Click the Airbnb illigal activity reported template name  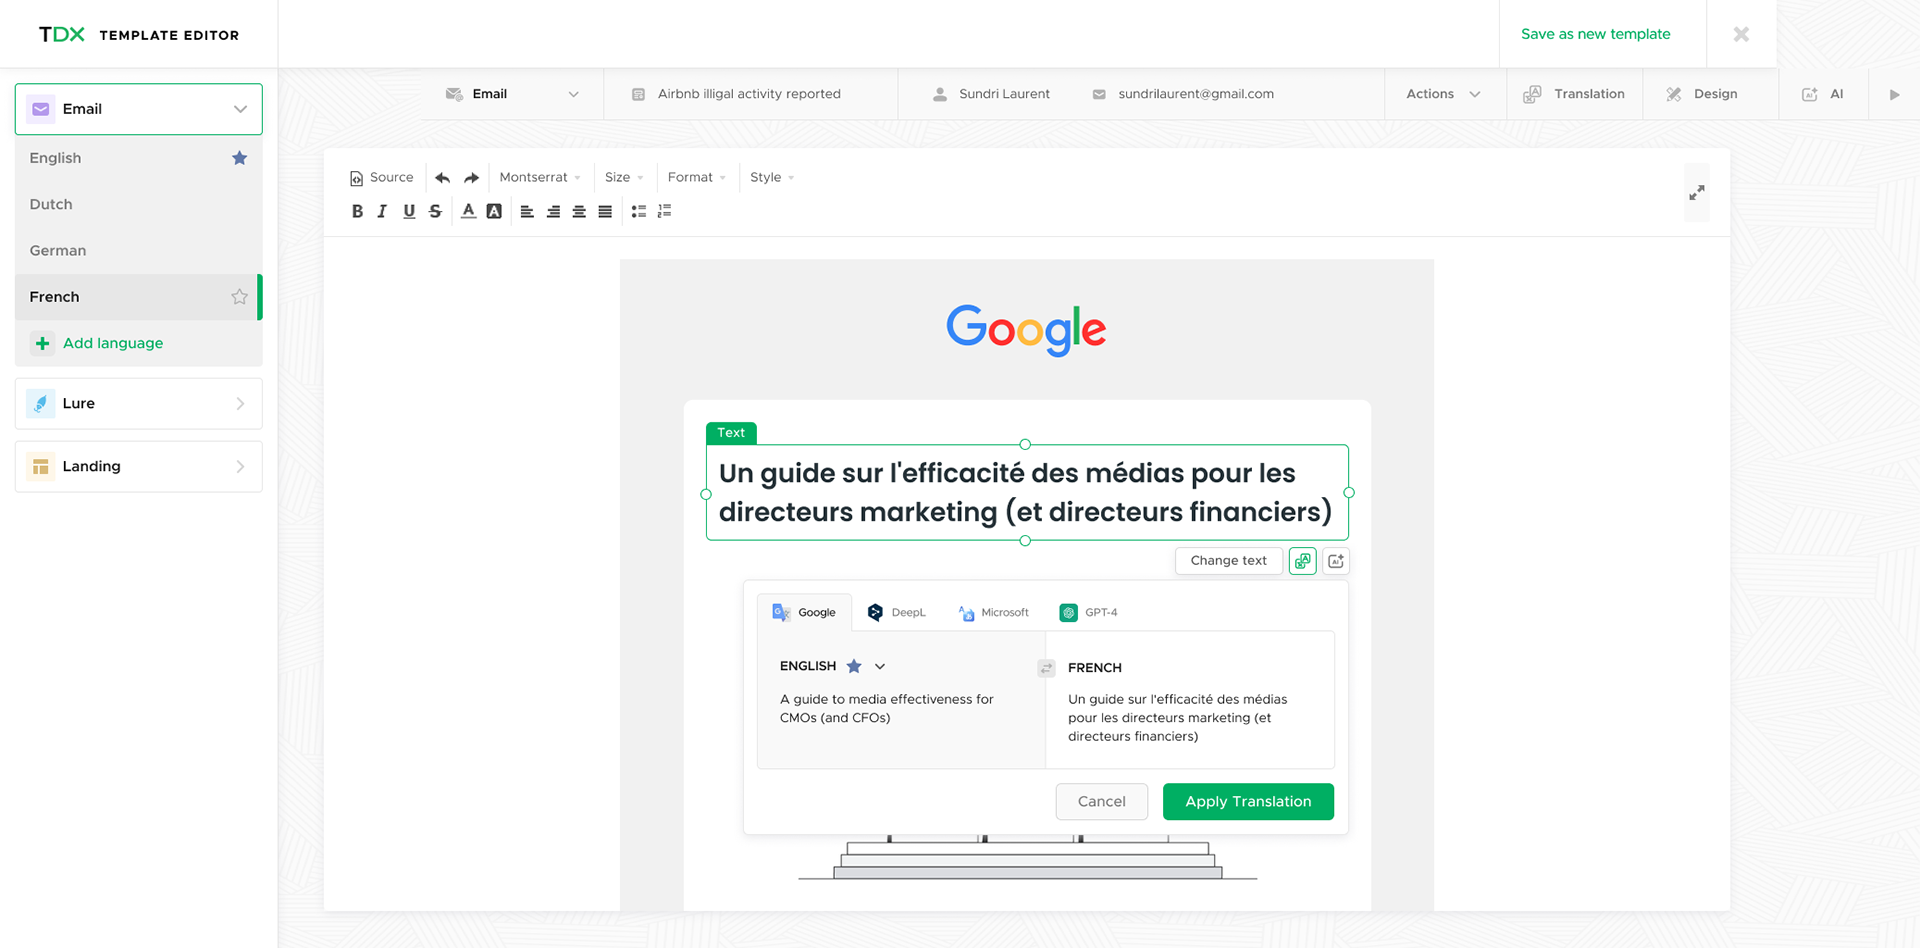pyautogui.click(x=749, y=94)
